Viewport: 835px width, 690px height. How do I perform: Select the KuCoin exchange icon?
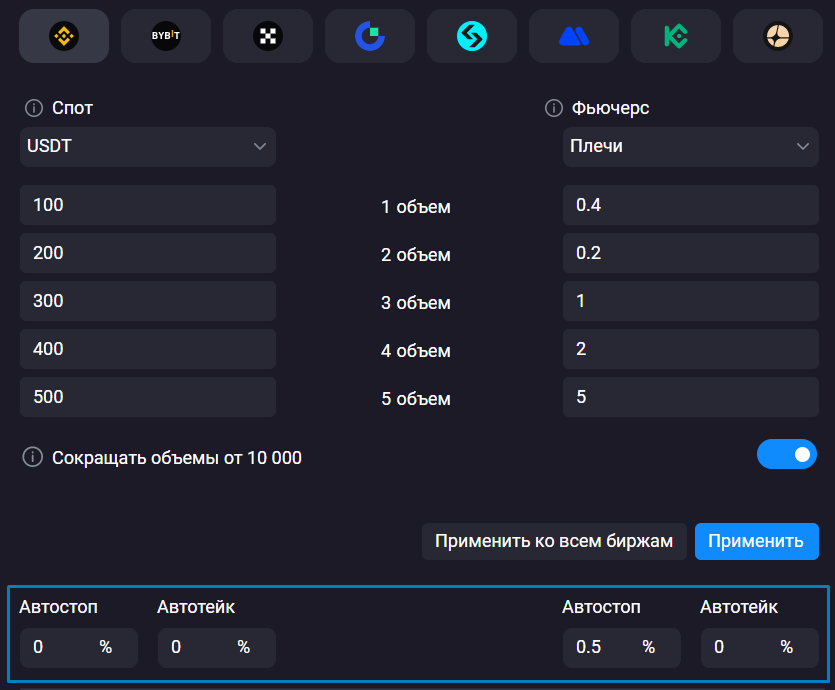tap(676, 36)
